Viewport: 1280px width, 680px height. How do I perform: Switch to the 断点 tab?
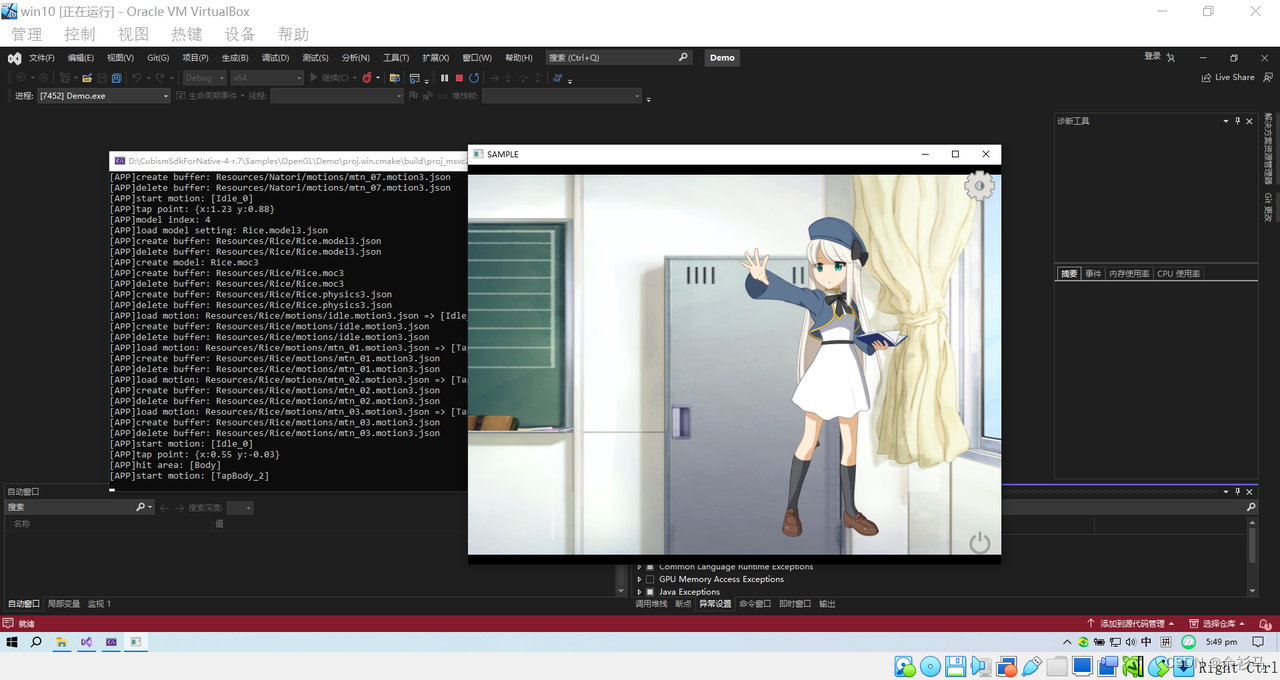coord(683,604)
